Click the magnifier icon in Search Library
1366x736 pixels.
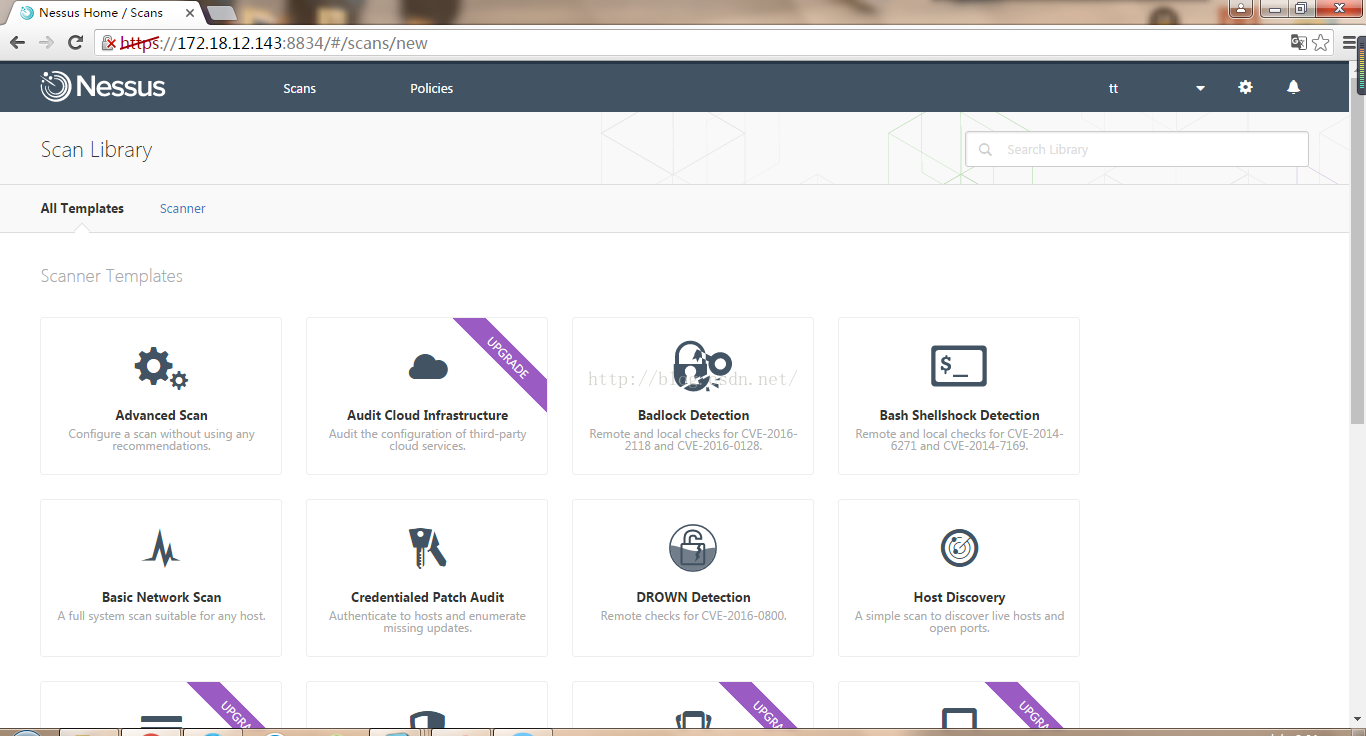coord(986,149)
